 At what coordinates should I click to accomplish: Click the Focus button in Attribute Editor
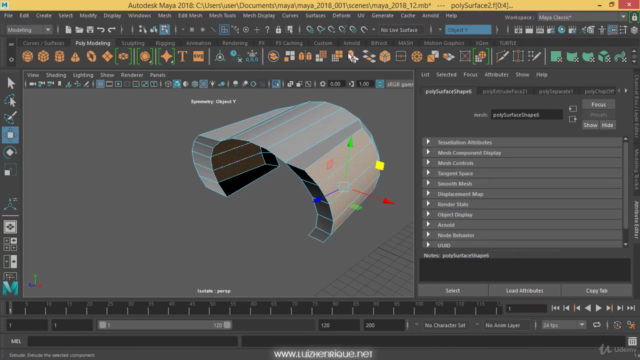[x=598, y=104]
